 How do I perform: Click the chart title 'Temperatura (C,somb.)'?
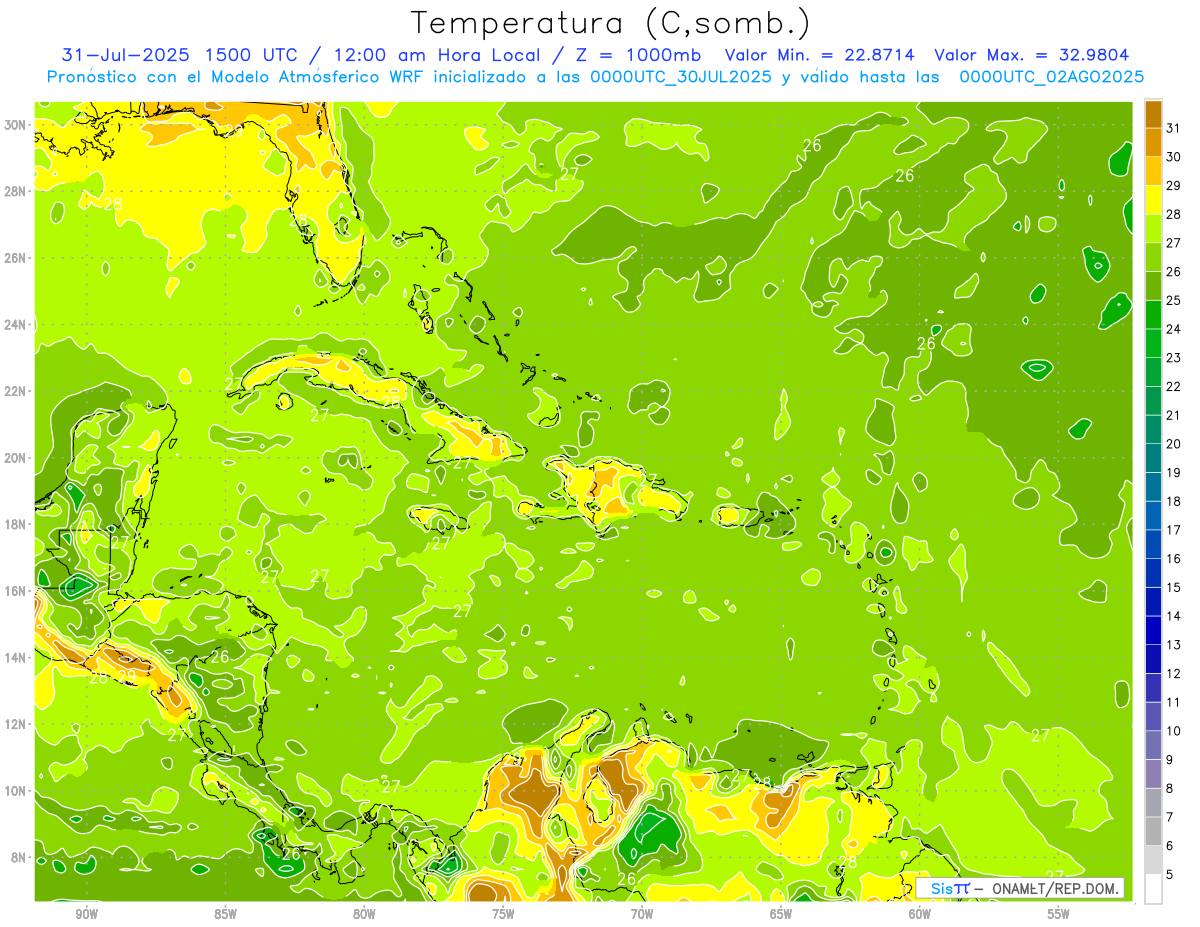click(611, 24)
